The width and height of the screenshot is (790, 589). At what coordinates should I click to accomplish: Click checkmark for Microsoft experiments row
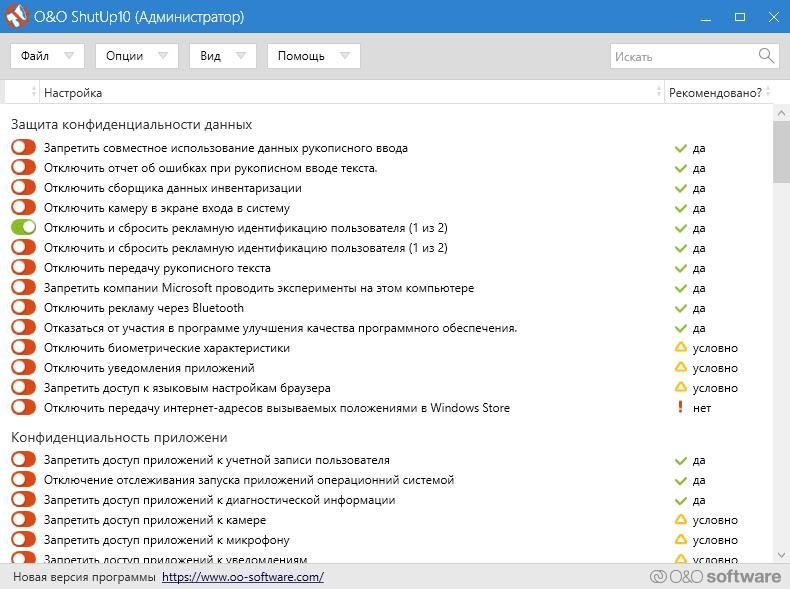pos(681,288)
